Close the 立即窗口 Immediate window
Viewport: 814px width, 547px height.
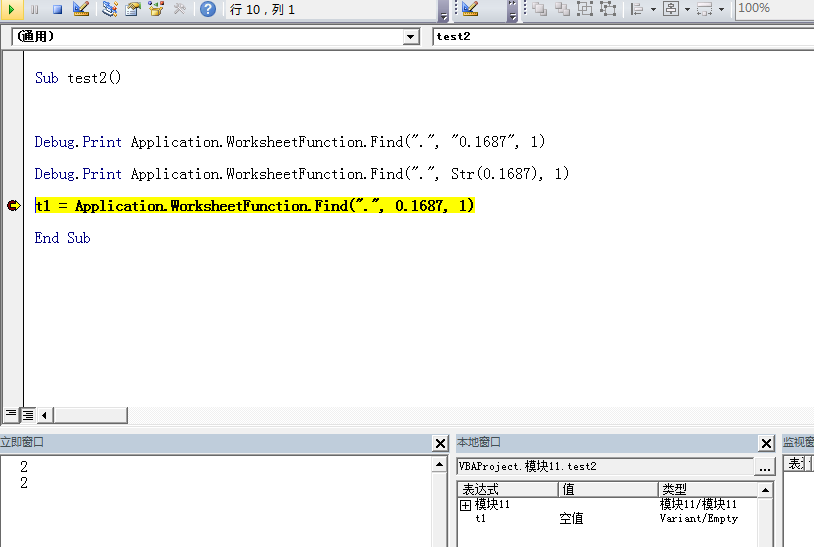pos(440,443)
